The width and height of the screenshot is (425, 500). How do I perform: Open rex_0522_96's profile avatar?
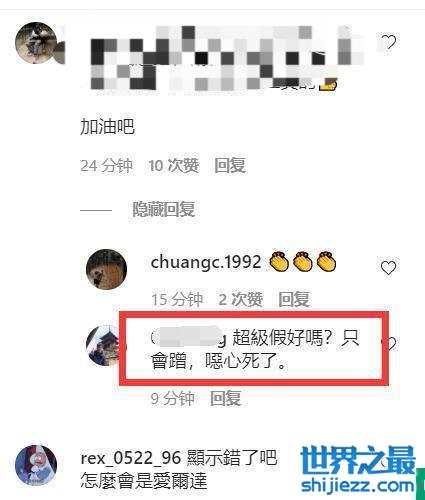click(x=36, y=465)
